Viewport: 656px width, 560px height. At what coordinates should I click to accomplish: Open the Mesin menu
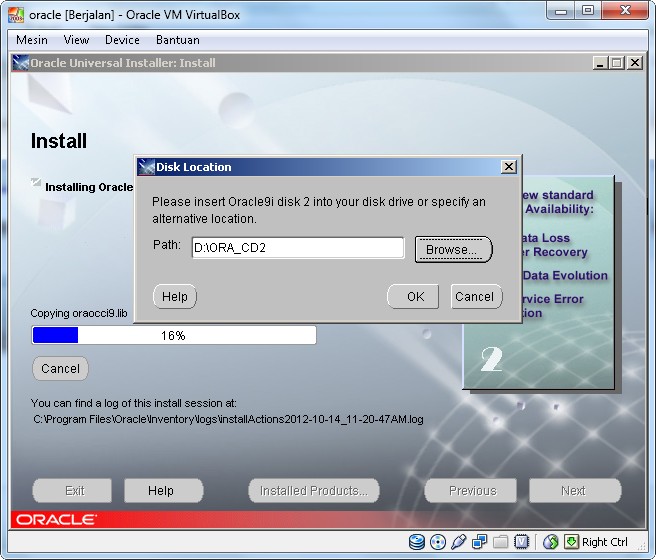32,40
